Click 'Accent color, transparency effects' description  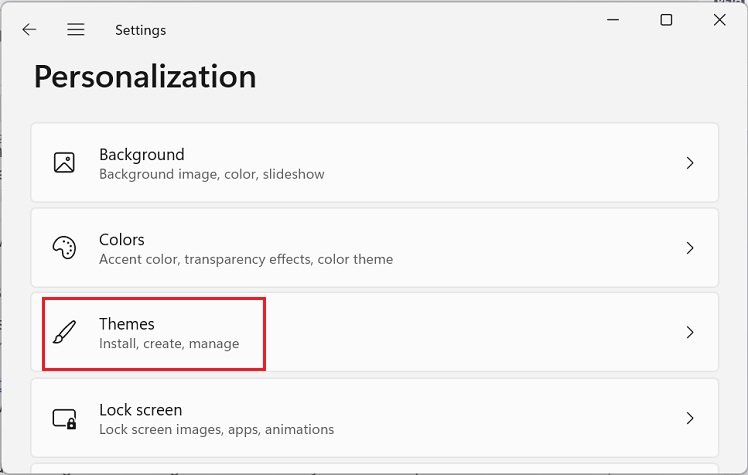pos(246,259)
